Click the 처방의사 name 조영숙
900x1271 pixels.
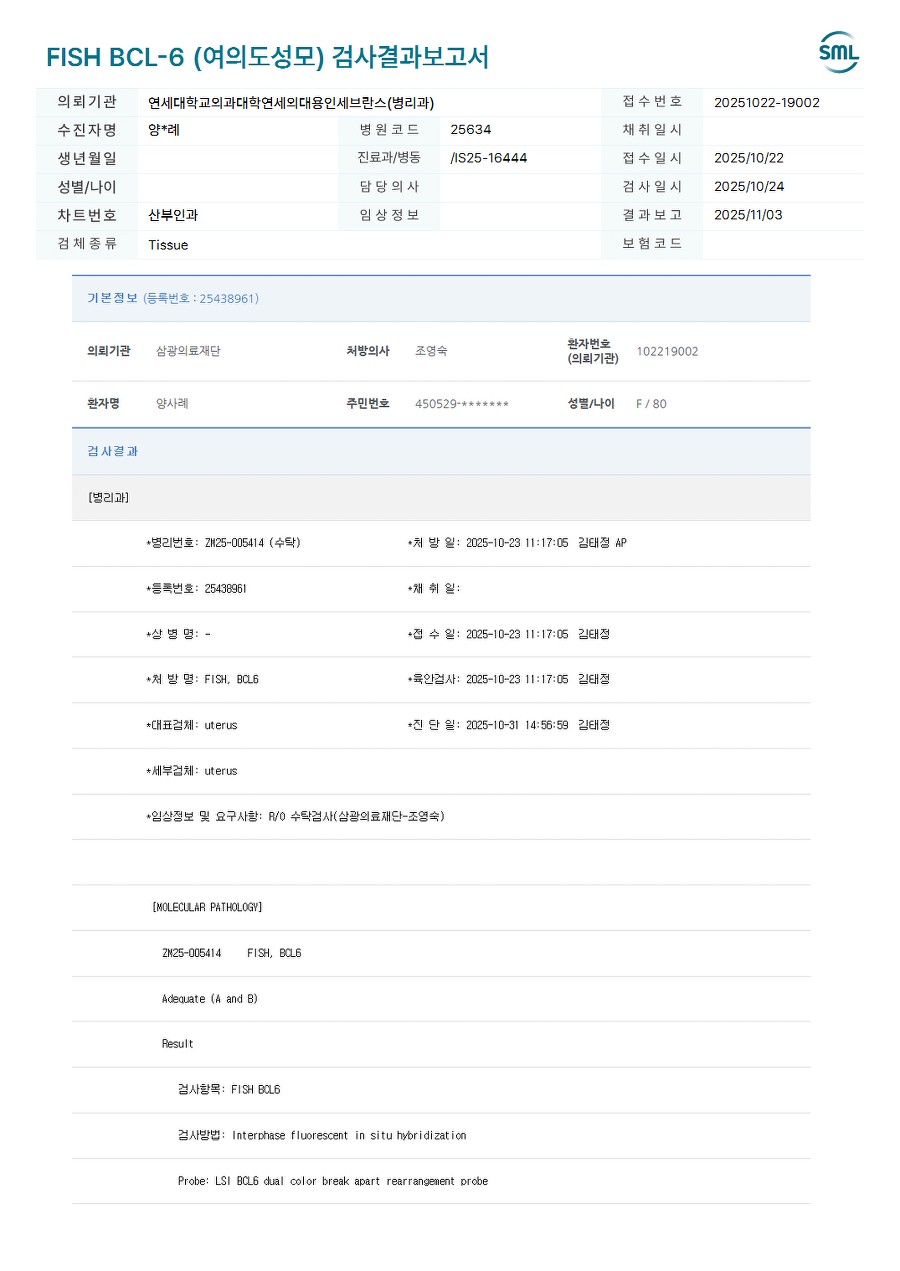point(431,351)
